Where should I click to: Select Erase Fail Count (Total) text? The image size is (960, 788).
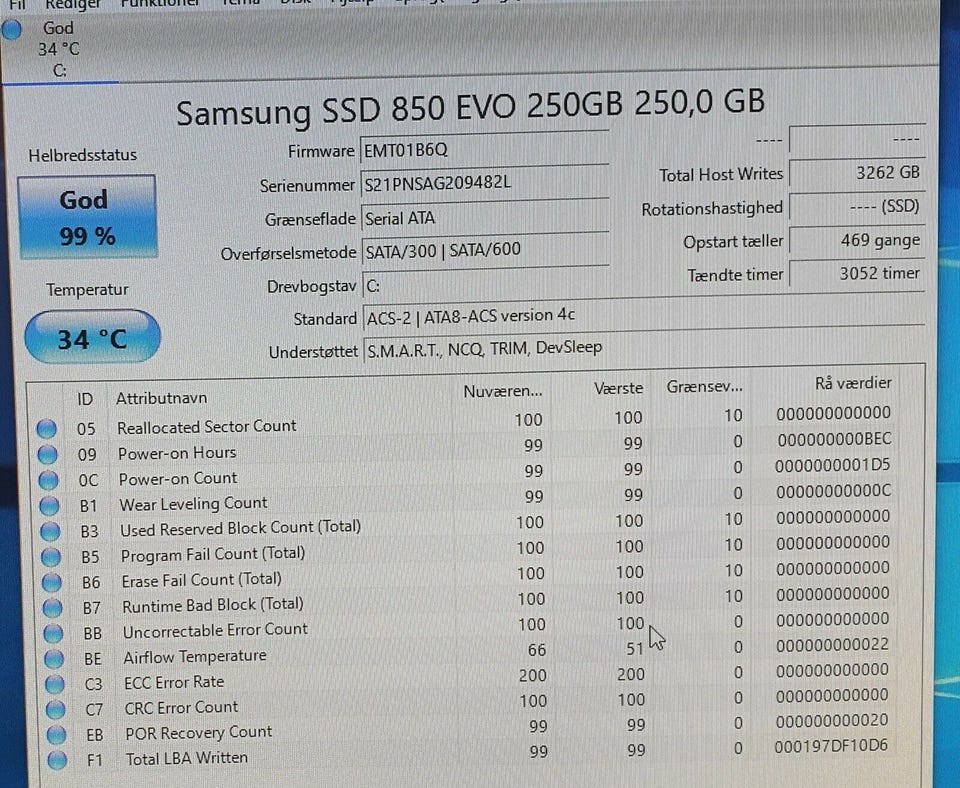[x=201, y=580]
